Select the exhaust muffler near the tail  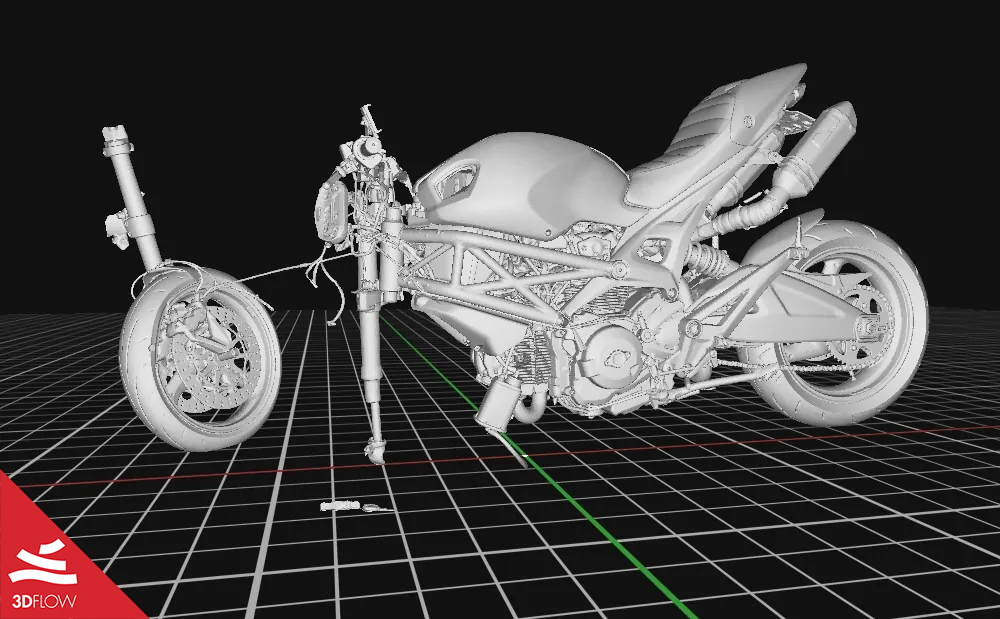[x=815, y=149]
